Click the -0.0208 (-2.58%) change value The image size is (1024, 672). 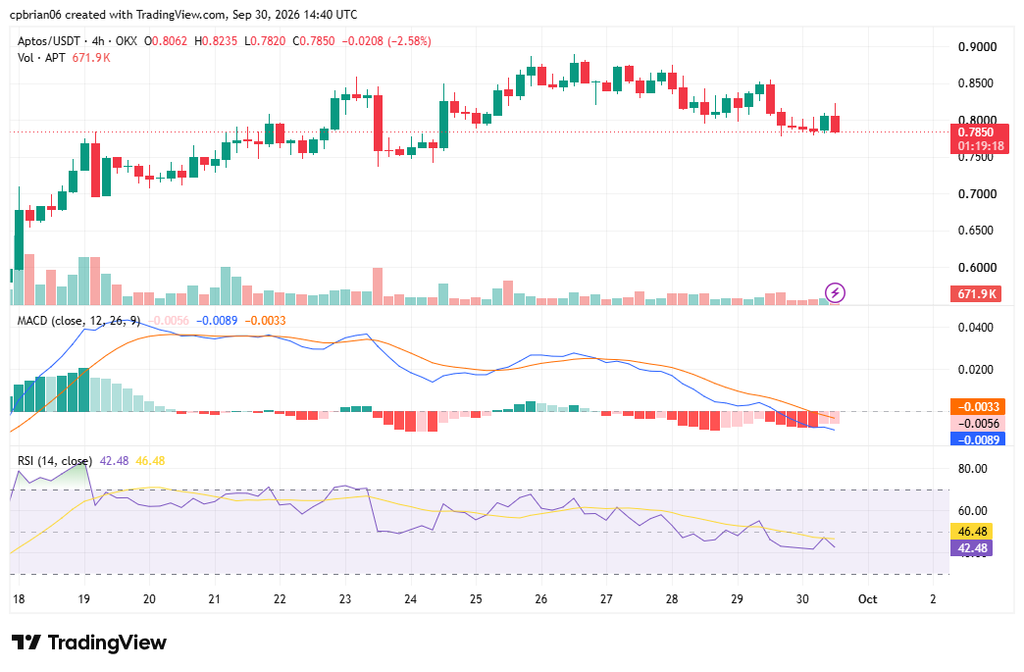point(387,40)
